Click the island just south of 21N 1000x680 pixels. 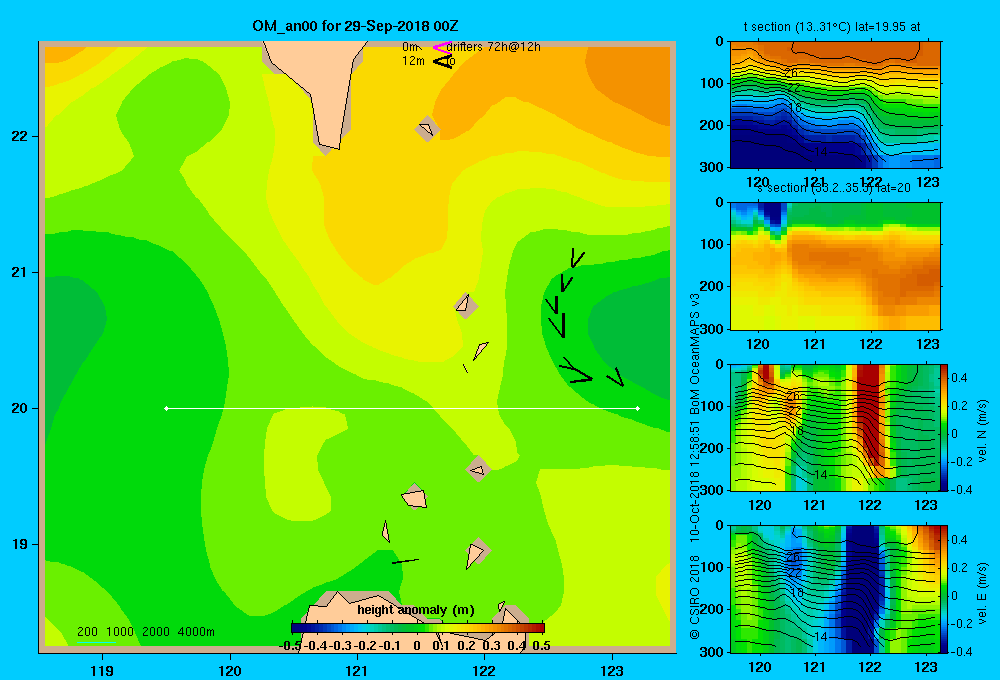coord(465,306)
